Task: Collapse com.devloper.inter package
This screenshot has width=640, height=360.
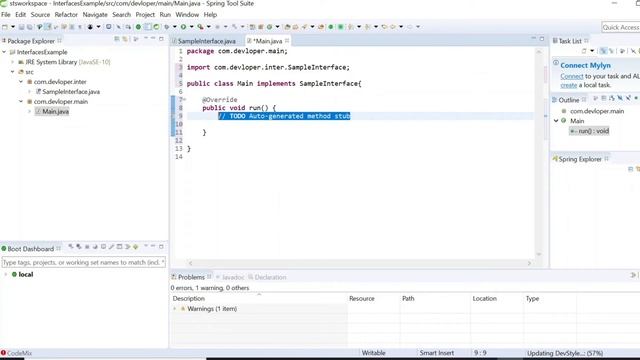Action: [21, 82]
